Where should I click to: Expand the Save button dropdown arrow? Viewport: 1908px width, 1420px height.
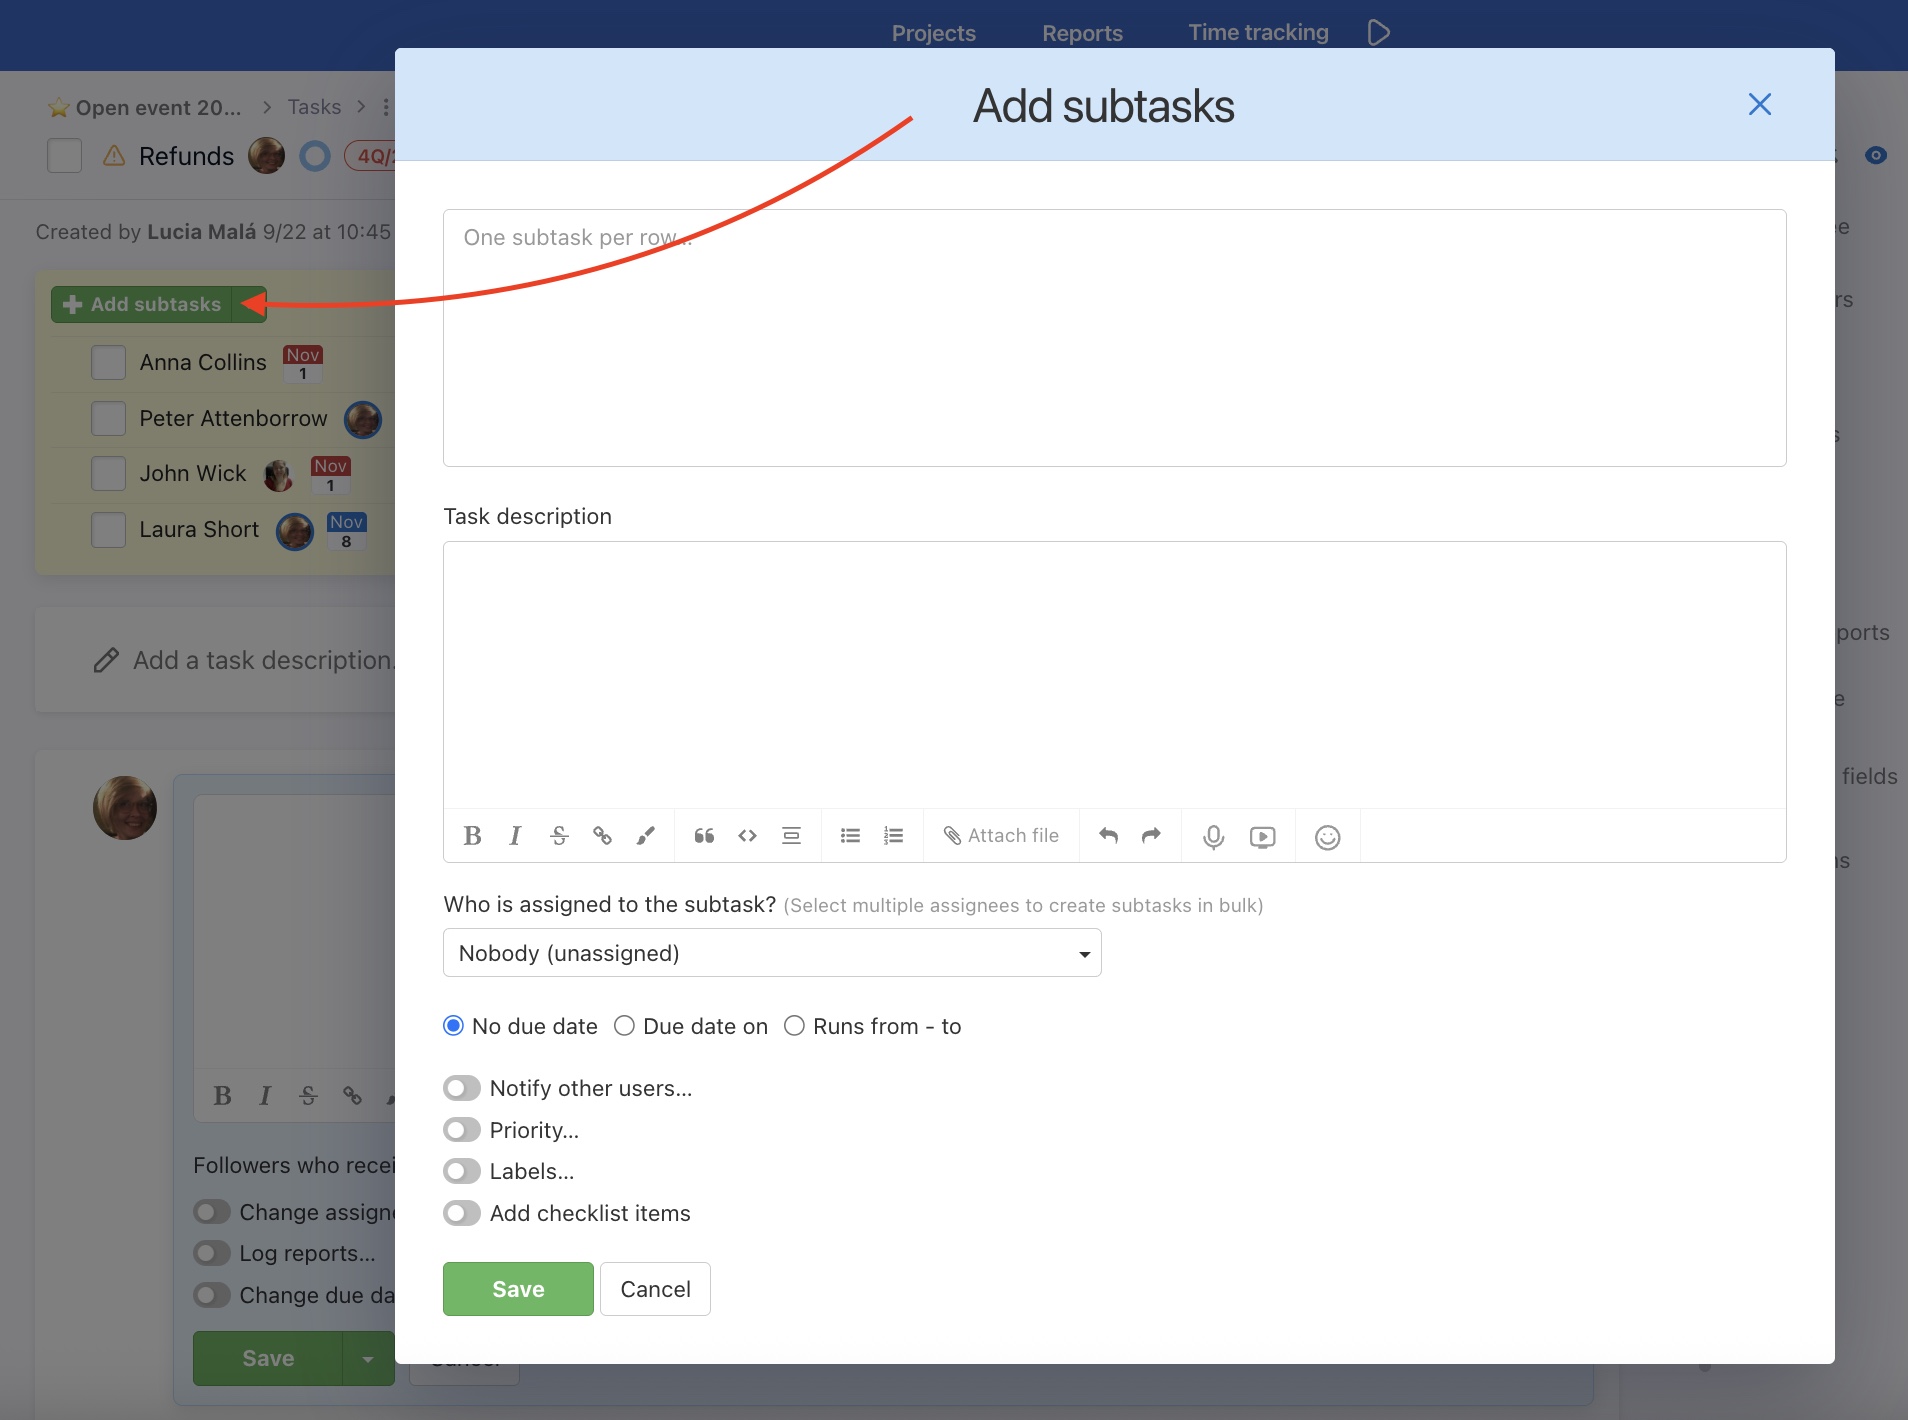click(x=366, y=1358)
